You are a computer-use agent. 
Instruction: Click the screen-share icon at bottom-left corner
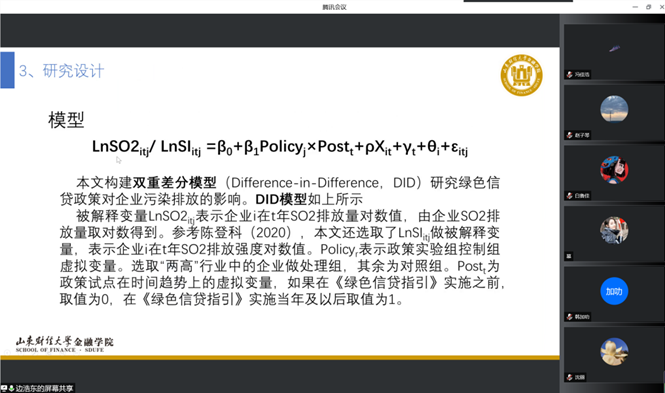4,388
